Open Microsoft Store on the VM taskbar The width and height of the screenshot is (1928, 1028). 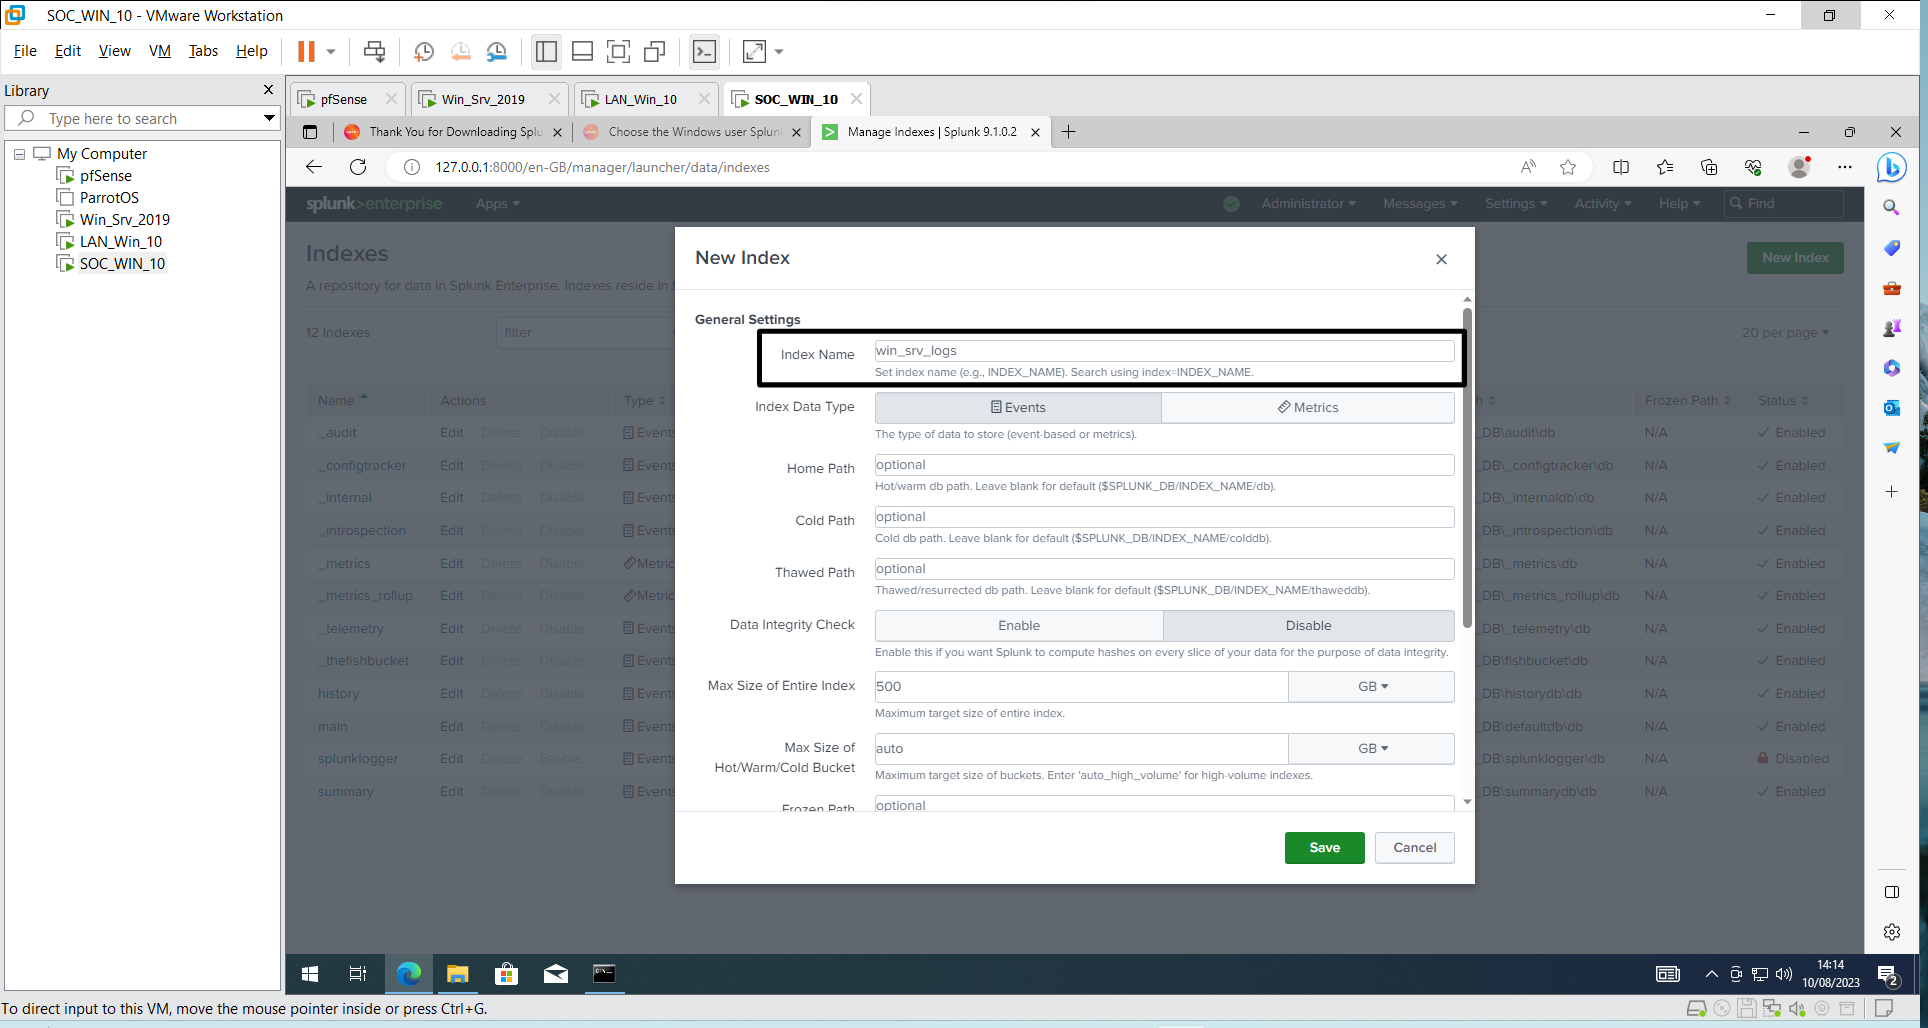pyautogui.click(x=507, y=973)
